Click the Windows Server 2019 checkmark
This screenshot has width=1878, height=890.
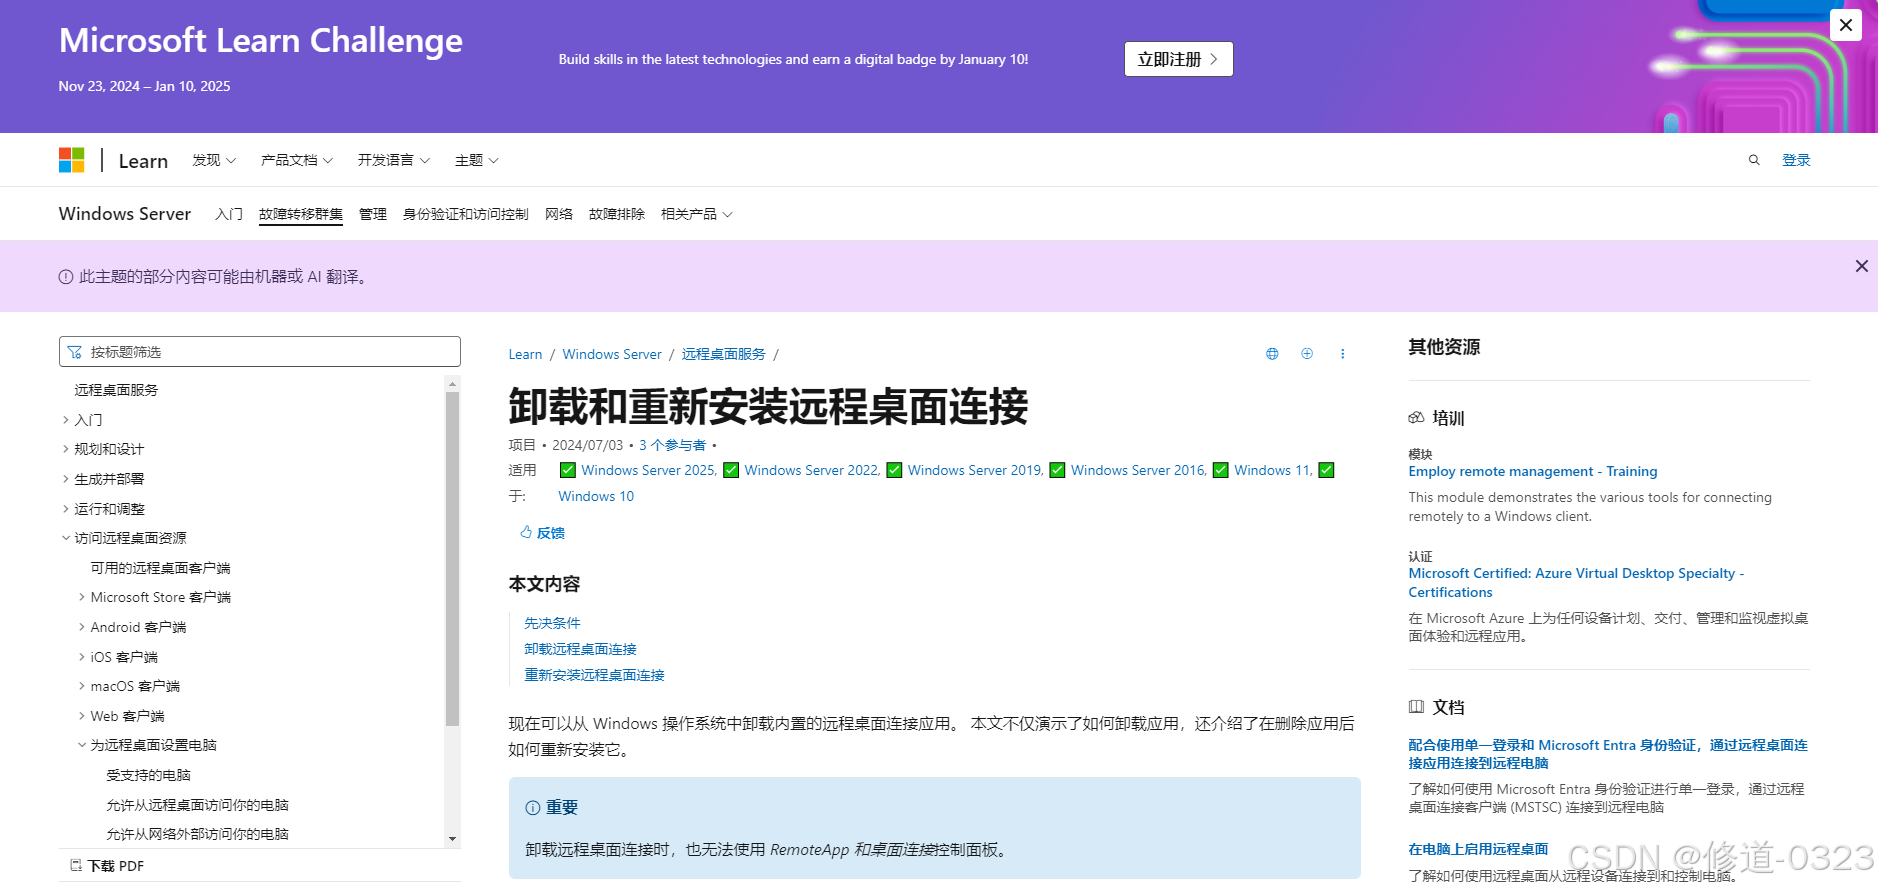(894, 470)
